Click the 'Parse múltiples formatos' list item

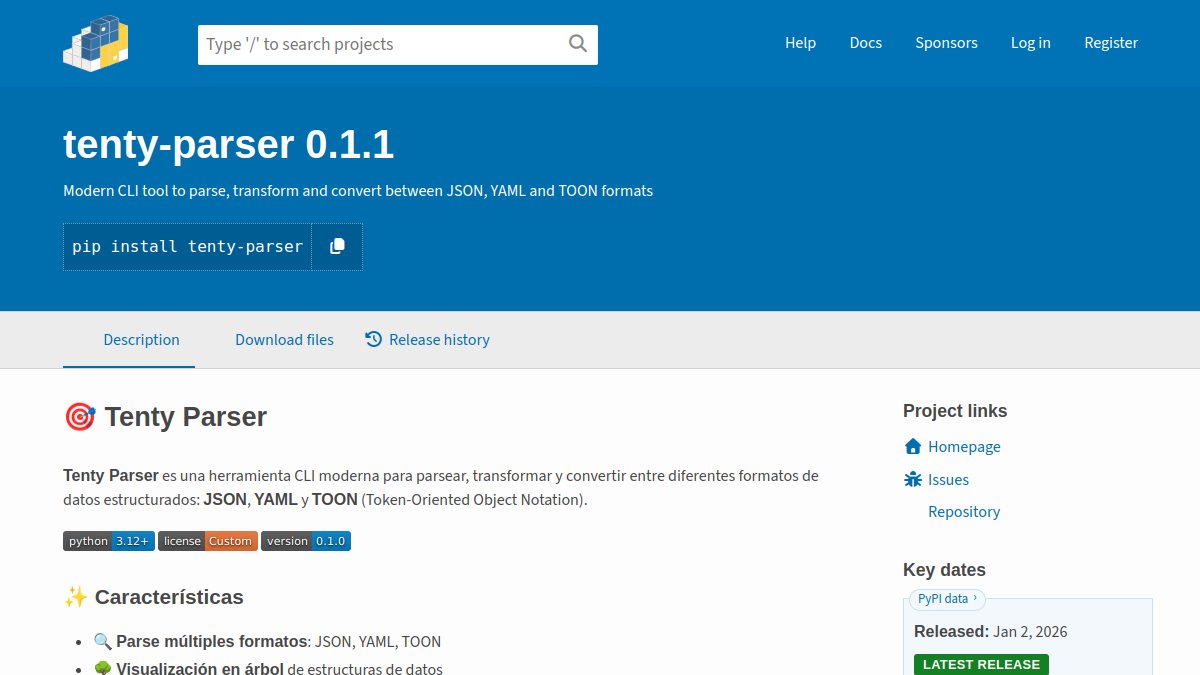pos(267,642)
